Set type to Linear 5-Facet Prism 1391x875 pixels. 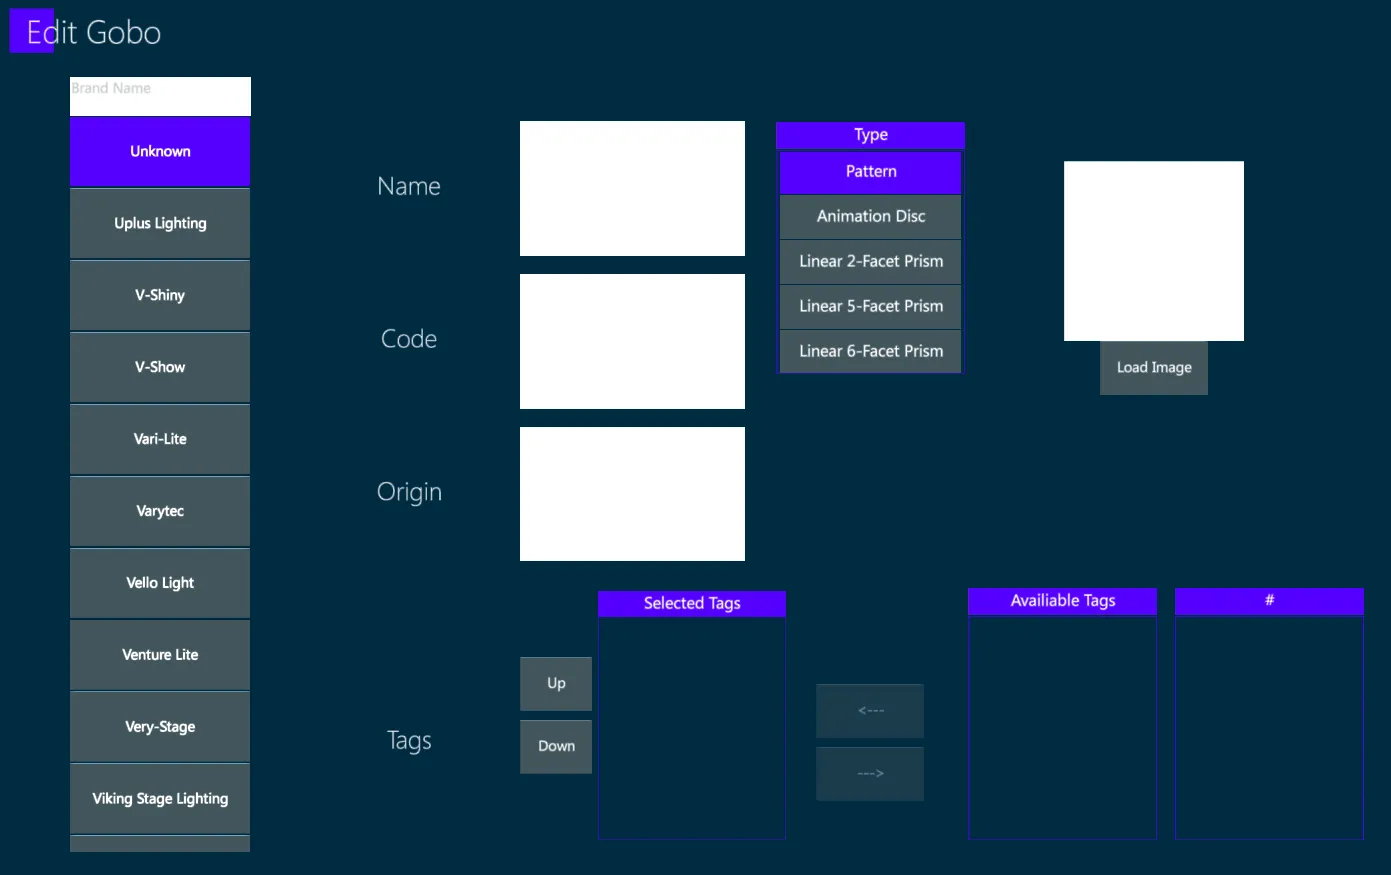(x=870, y=307)
